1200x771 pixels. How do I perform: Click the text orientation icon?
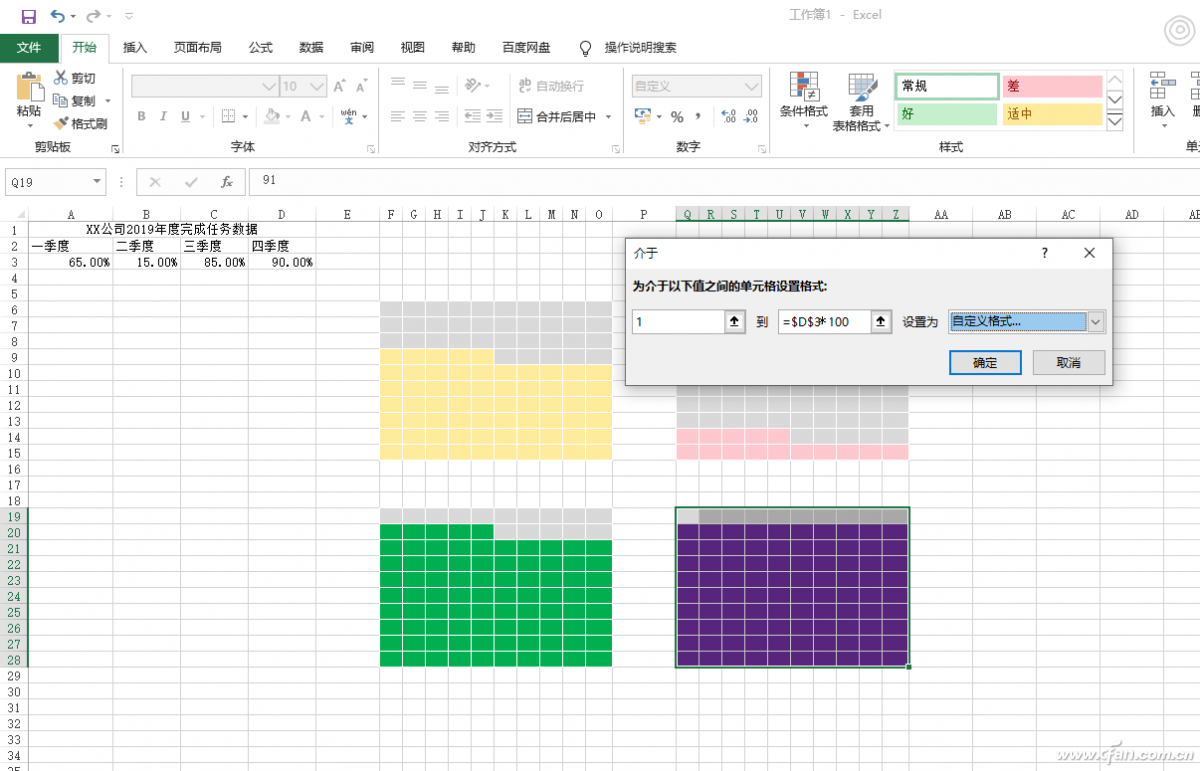pos(473,86)
